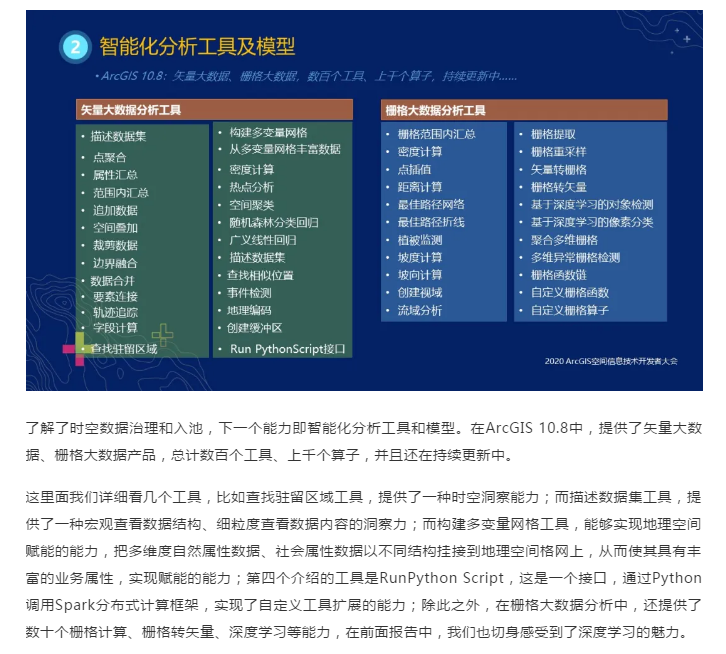
Task: Select the 矢量大数据分析工具 header bar
Action: pos(214,110)
